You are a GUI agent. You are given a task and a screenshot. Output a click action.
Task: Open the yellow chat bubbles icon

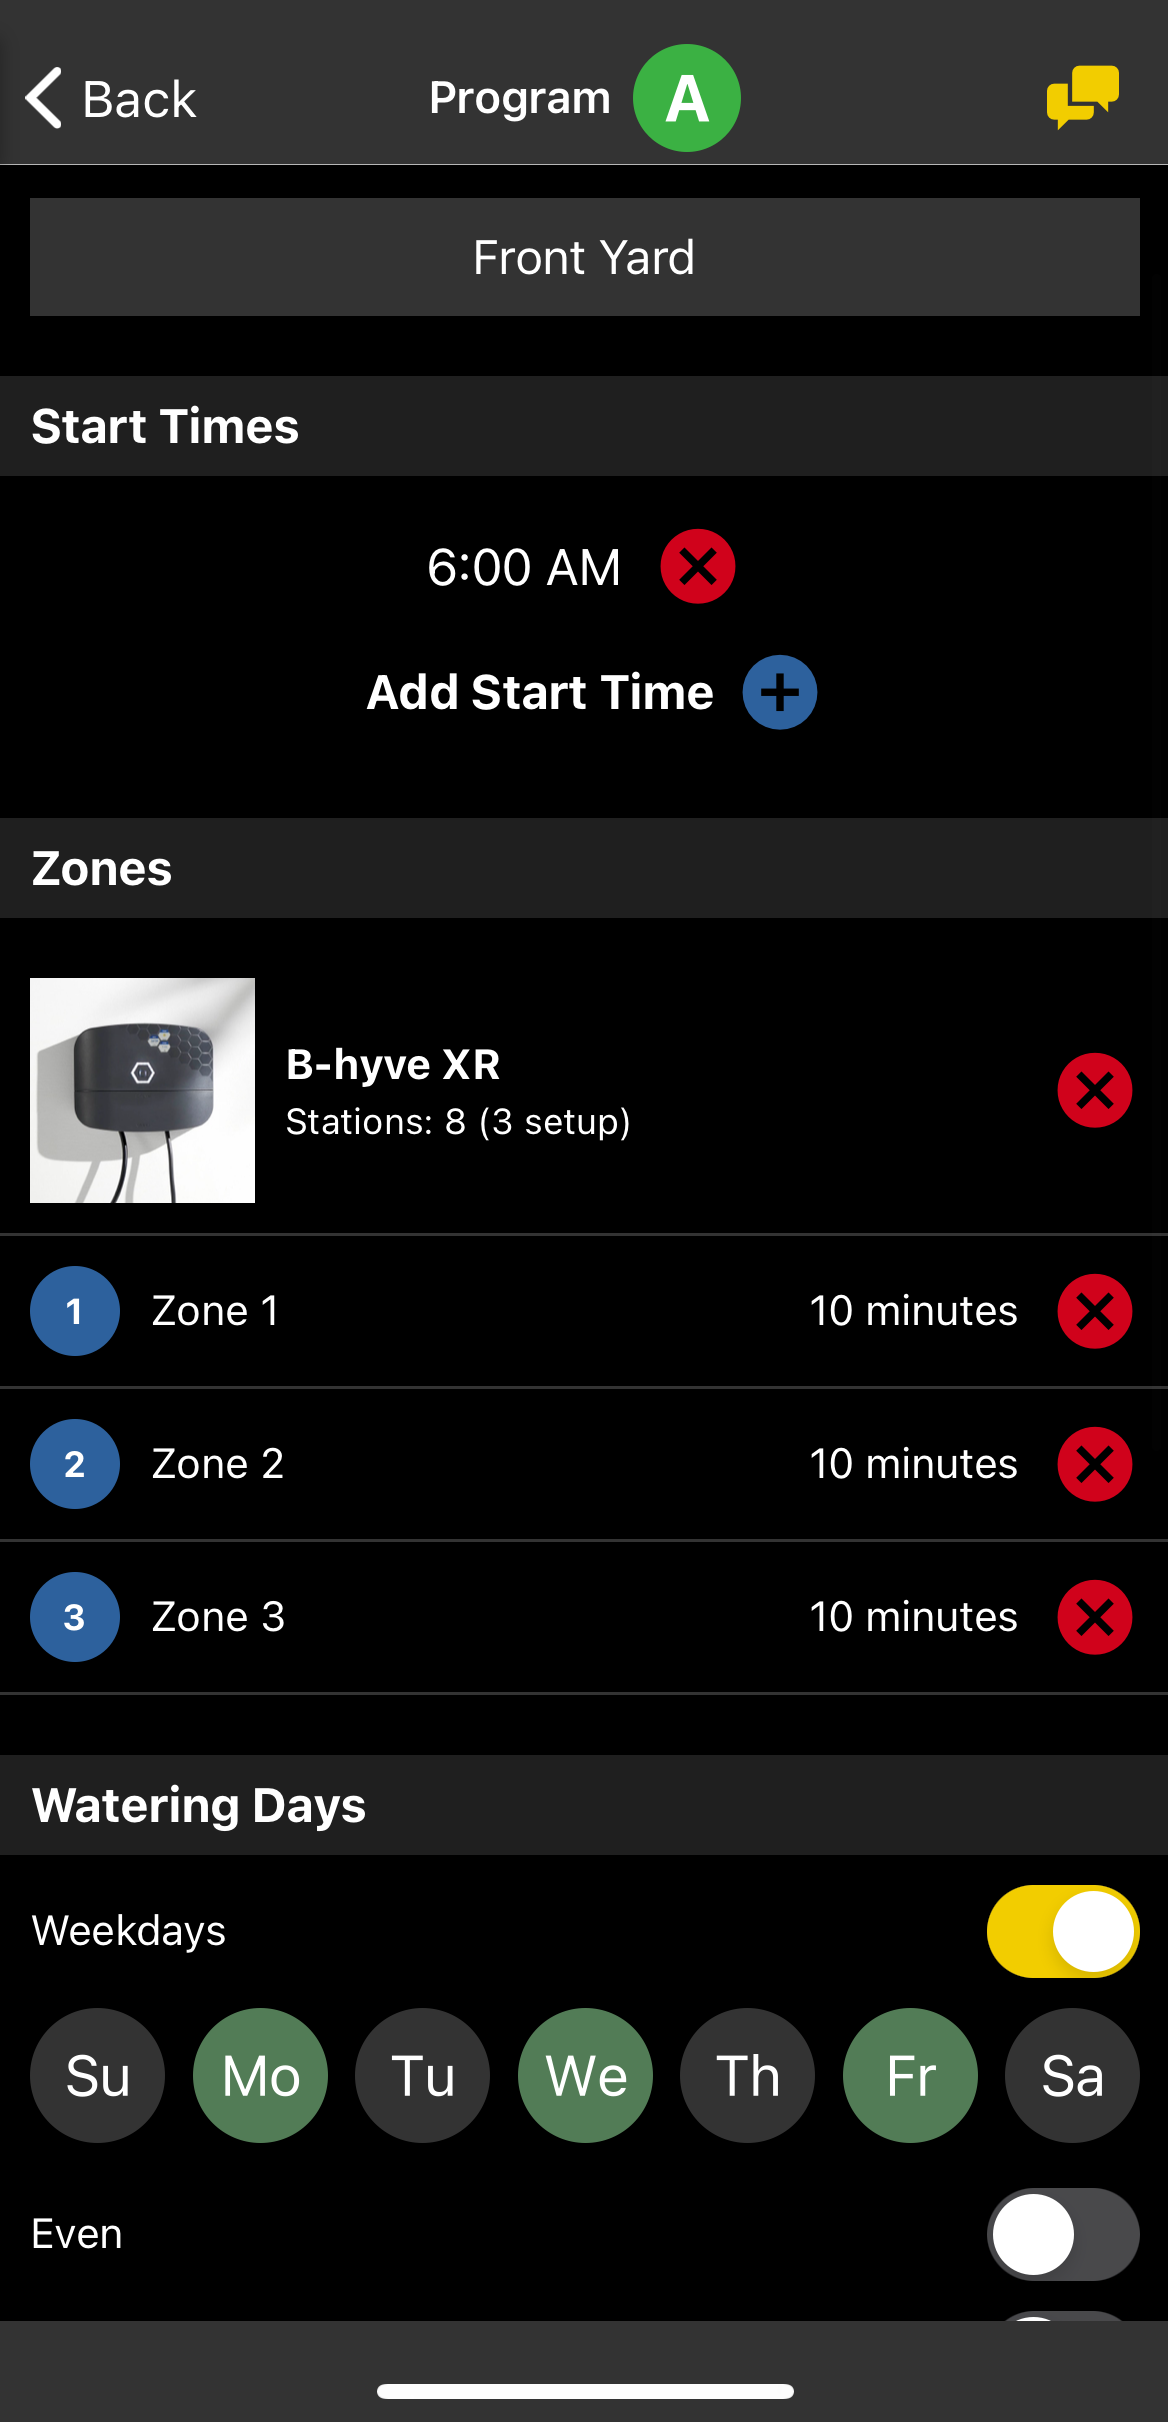(x=1082, y=97)
